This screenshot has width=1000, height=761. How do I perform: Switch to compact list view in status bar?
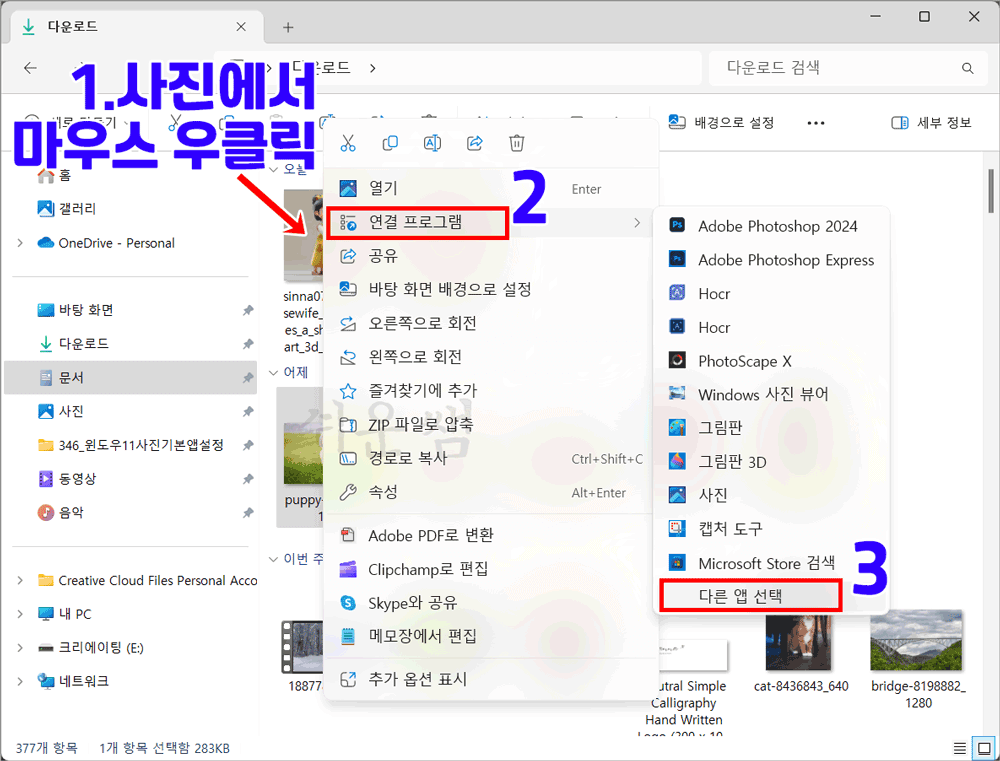tap(959, 747)
